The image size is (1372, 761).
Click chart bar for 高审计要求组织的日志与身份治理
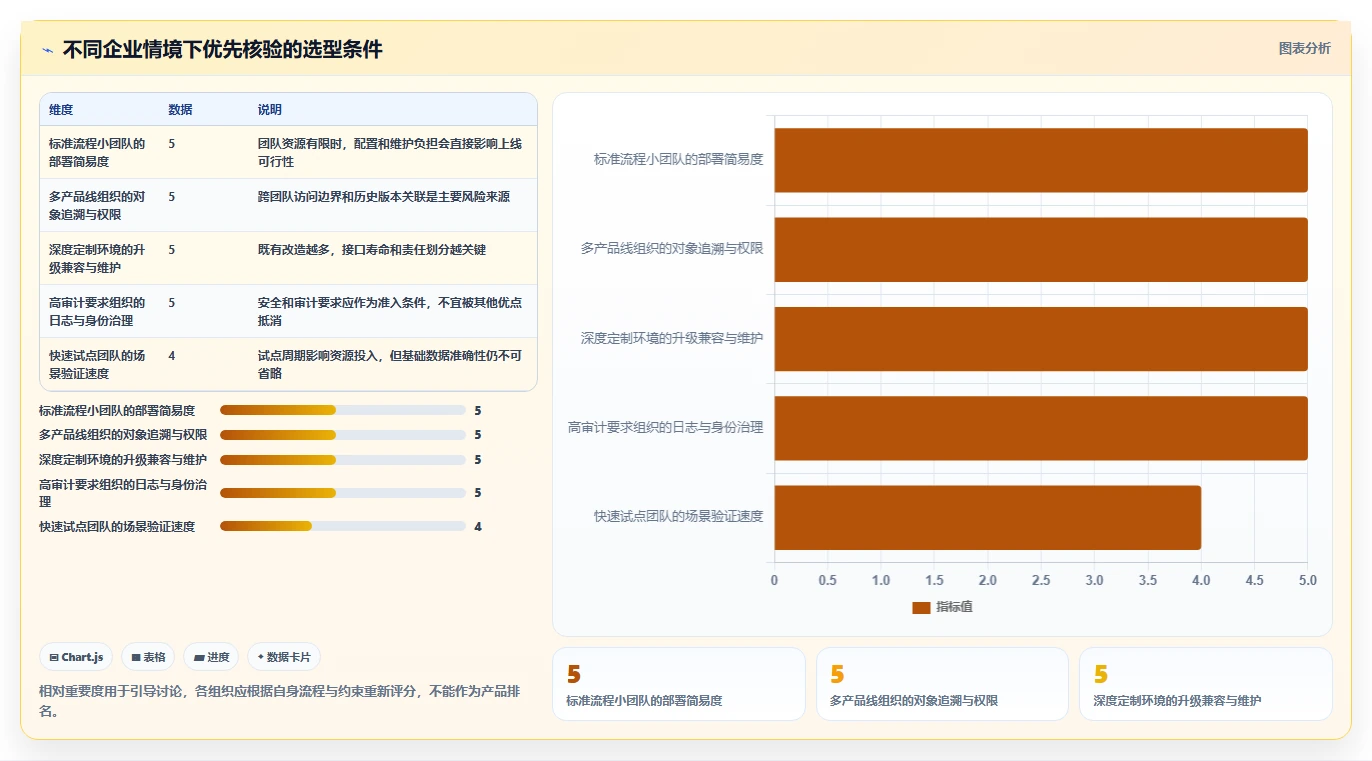pyautogui.click(x=1041, y=428)
